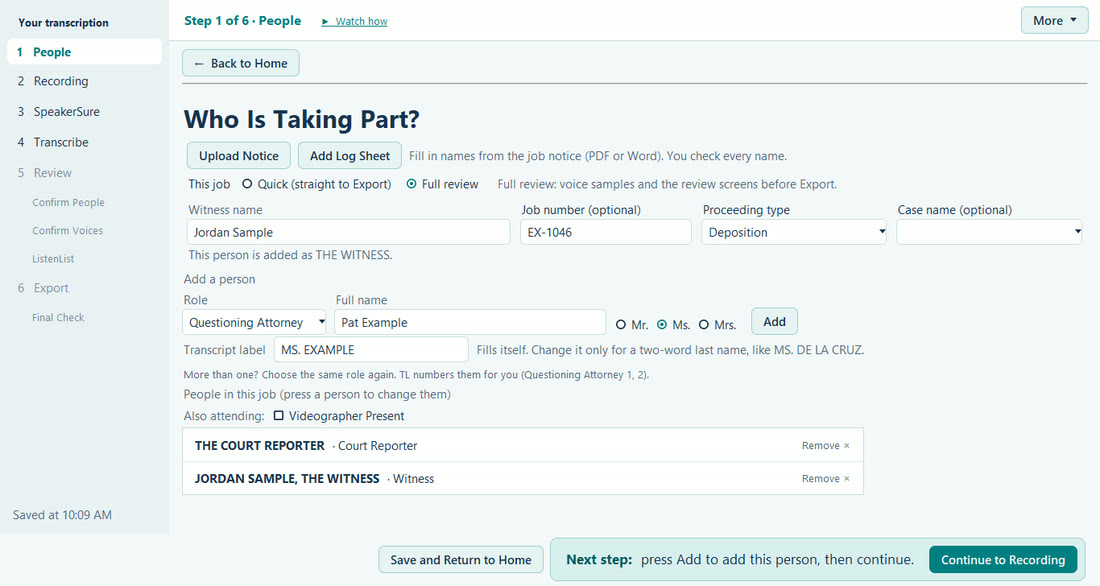Screen dimensions: 1100x586
Task: Open Confirm Voices sub-step
Action: [67, 230]
